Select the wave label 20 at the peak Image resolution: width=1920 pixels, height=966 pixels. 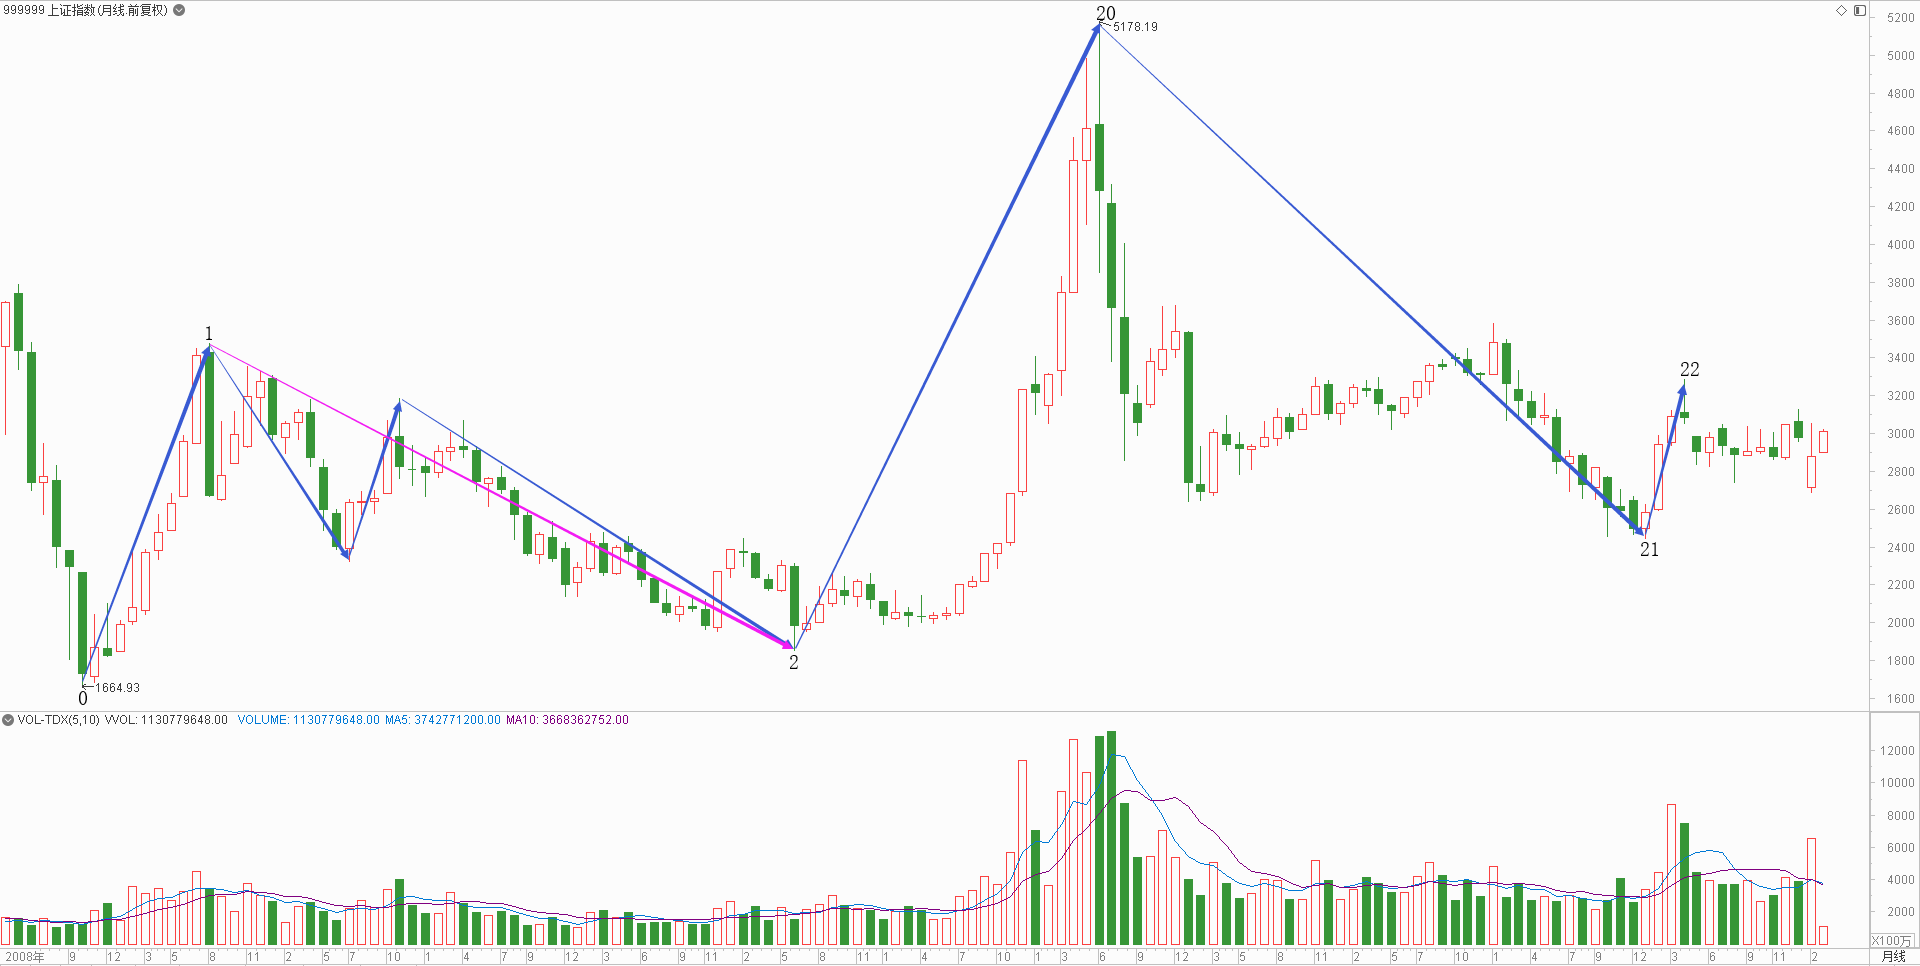(1105, 13)
